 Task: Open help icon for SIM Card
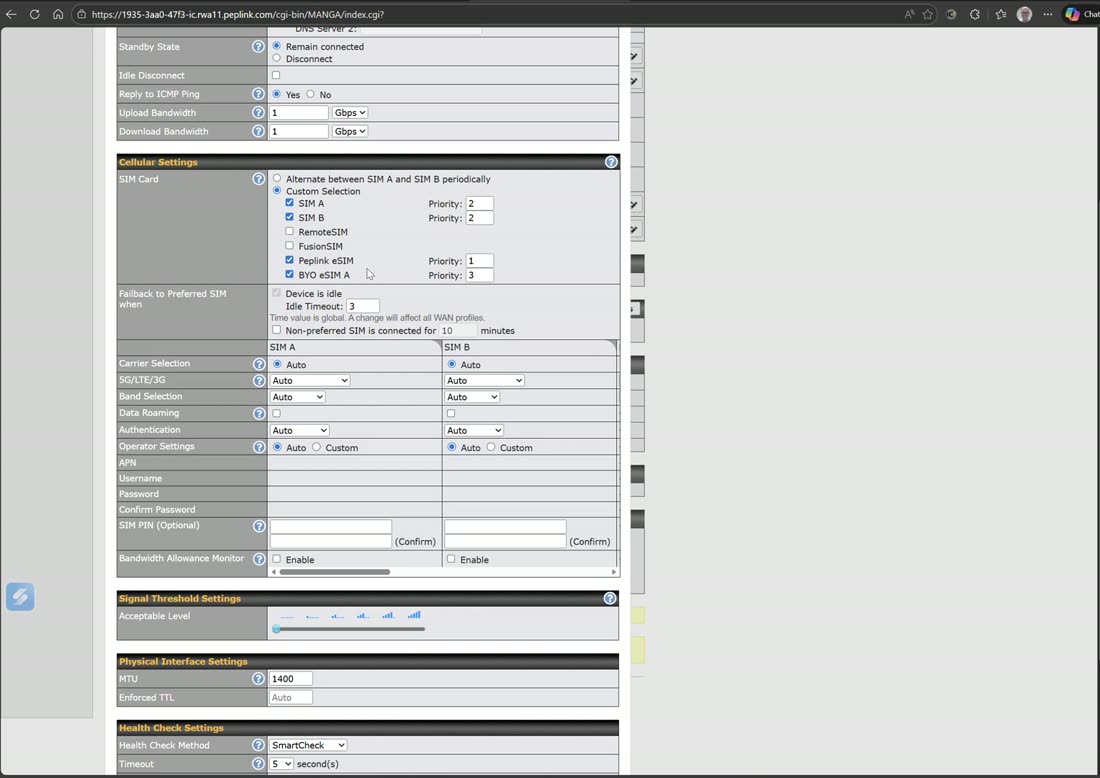coord(258,179)
